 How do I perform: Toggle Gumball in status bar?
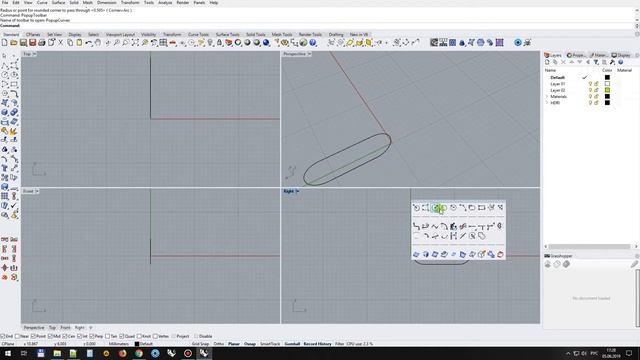pyautogui.click(x=292, y=344)
